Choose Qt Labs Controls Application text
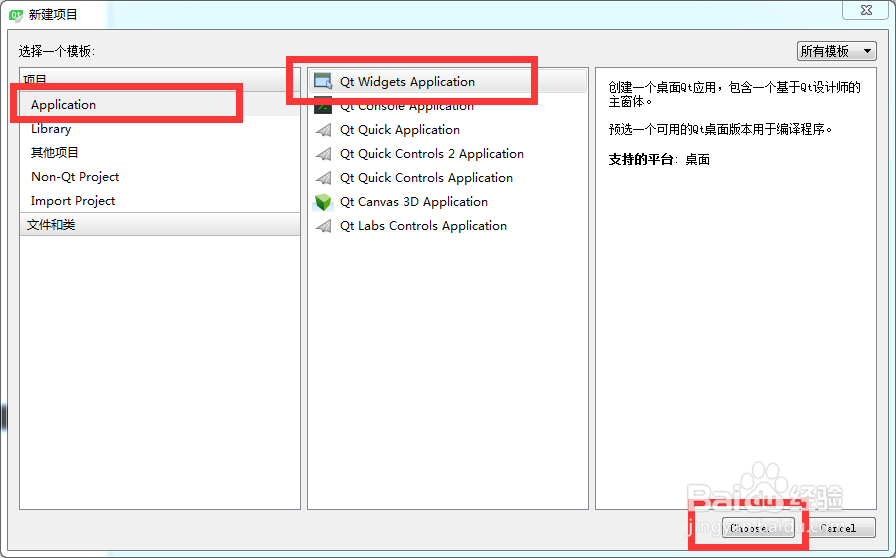This screenshot has height=558, width=896. tap(423, 226)
